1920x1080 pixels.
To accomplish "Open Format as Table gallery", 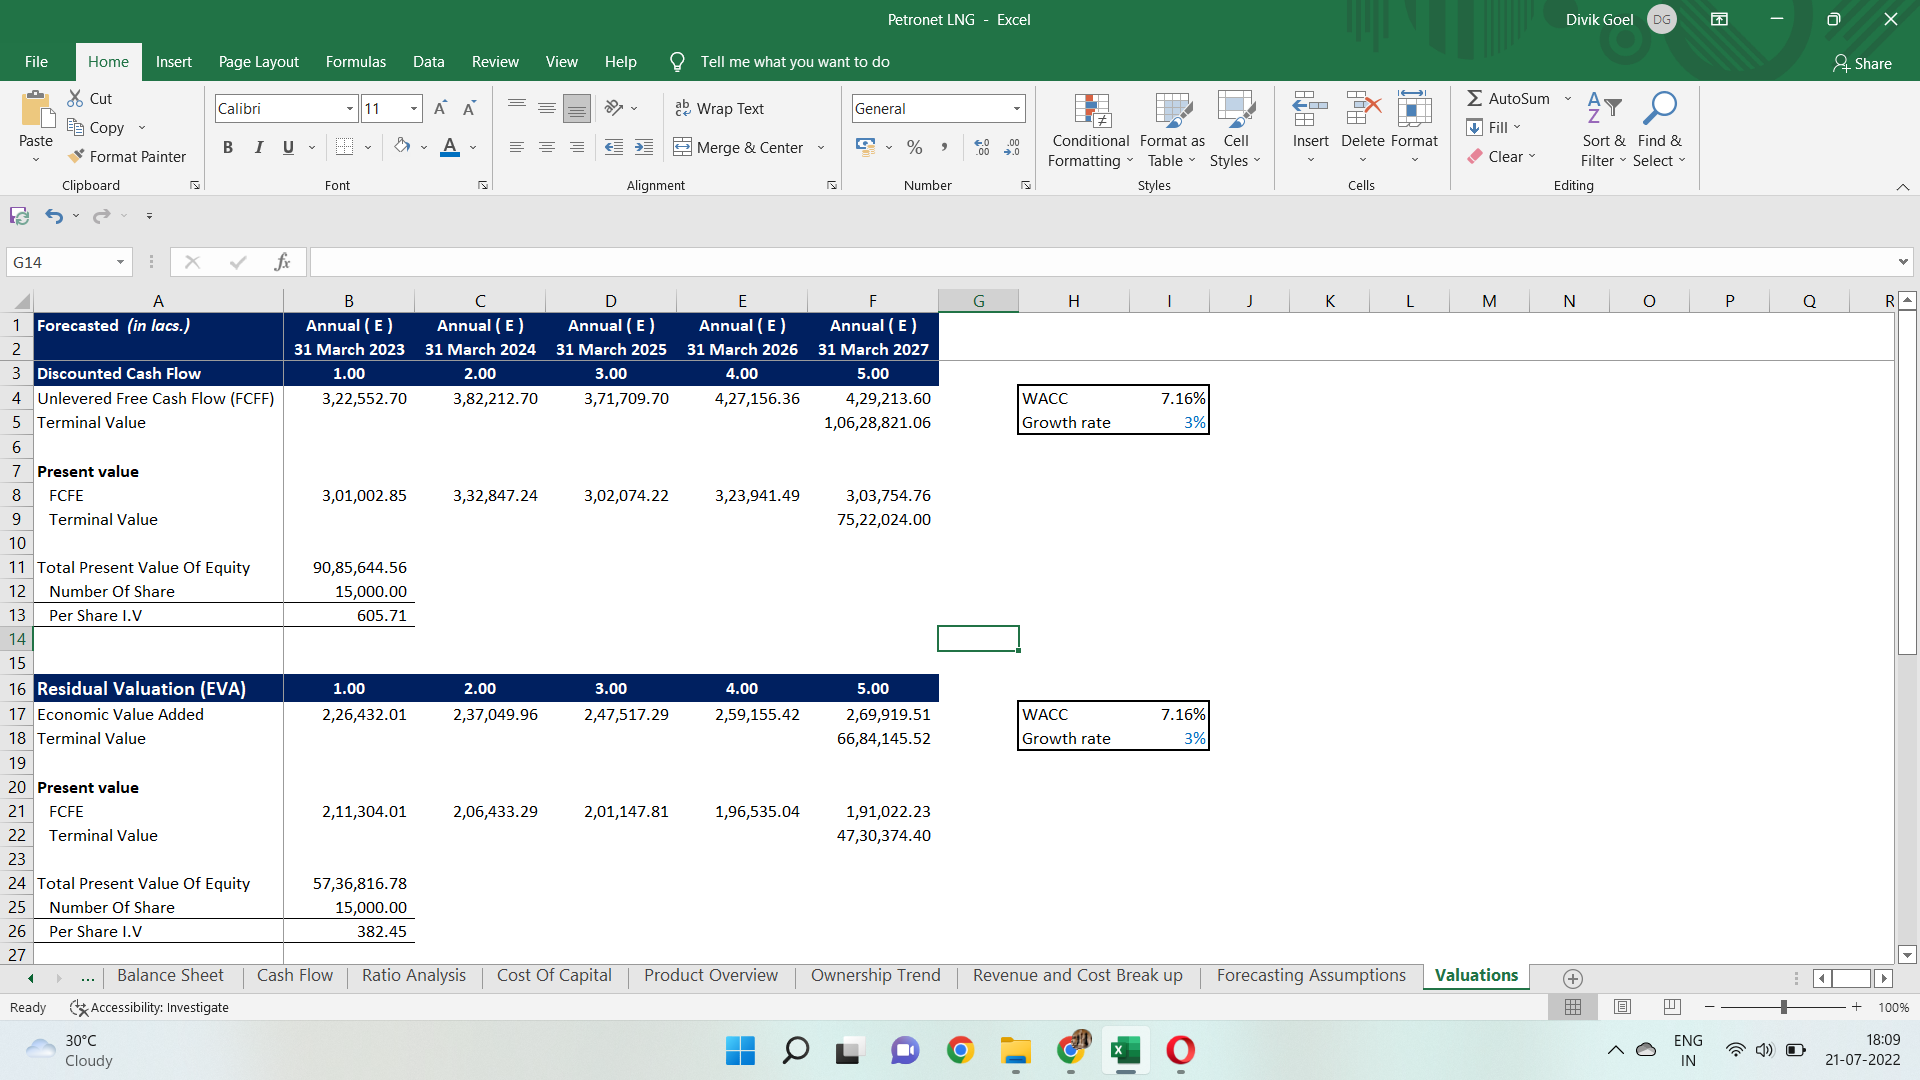I will coord(1172,131).
